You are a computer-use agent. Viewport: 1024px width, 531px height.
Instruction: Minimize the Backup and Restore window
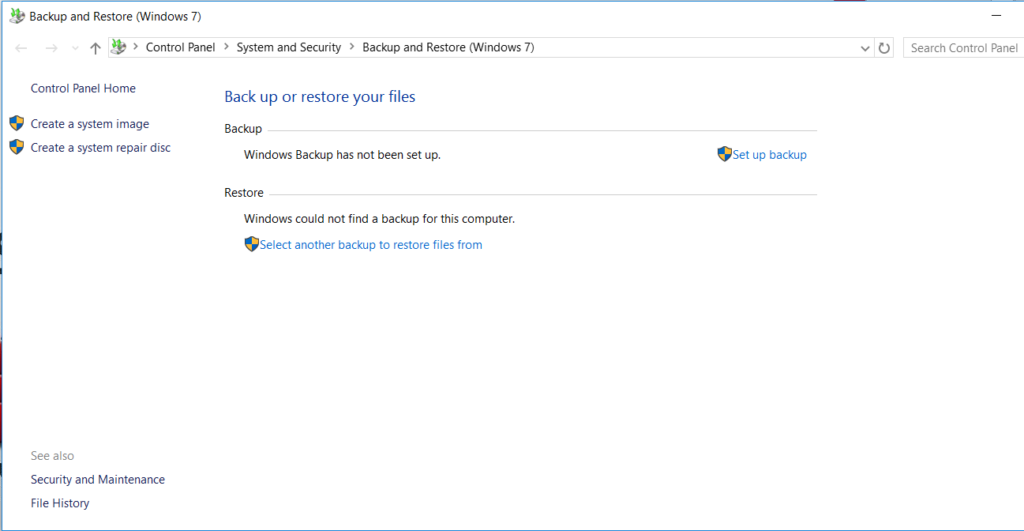pos(996,16)
